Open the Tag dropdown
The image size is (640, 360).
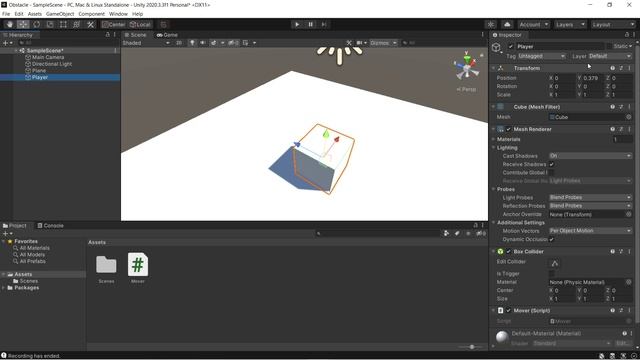[x=542, y=56]
